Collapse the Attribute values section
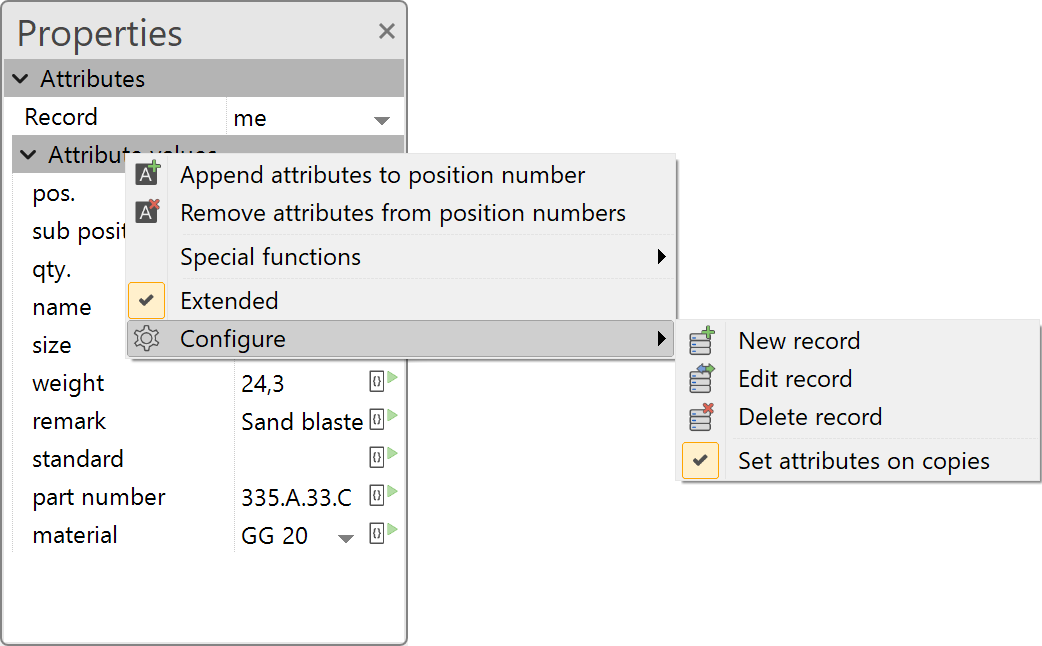1042x646 pixels. 28,154
